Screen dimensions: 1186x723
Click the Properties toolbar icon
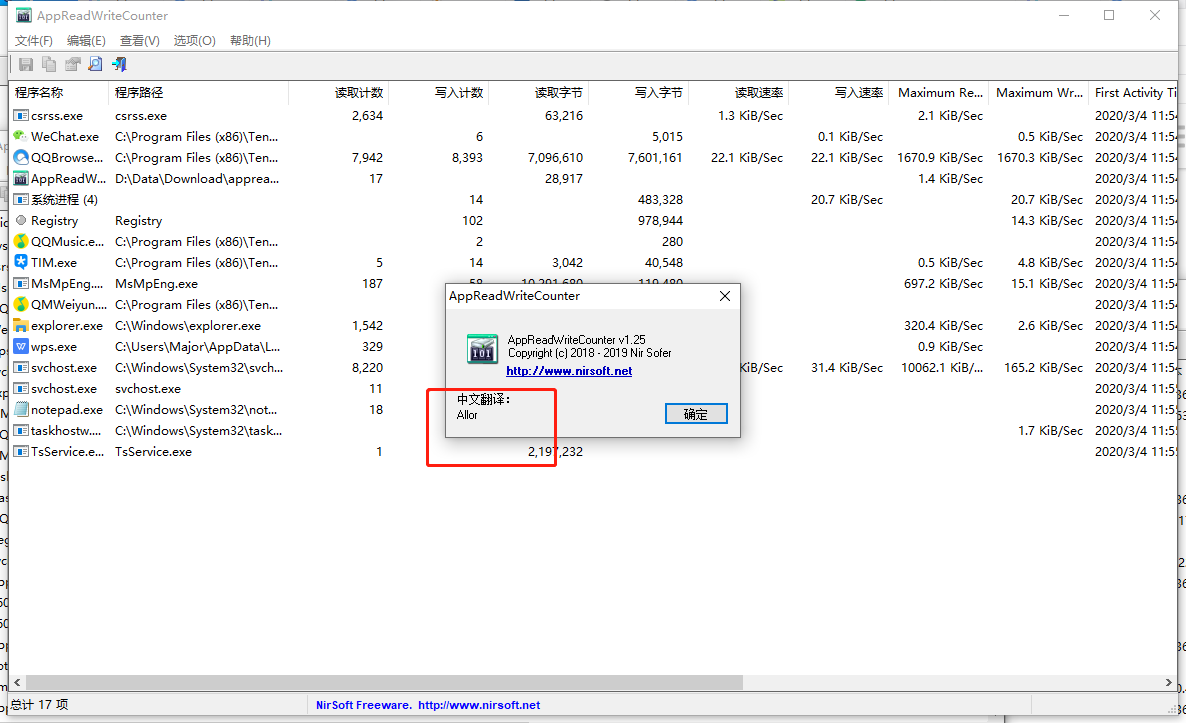tap(73, 64)
